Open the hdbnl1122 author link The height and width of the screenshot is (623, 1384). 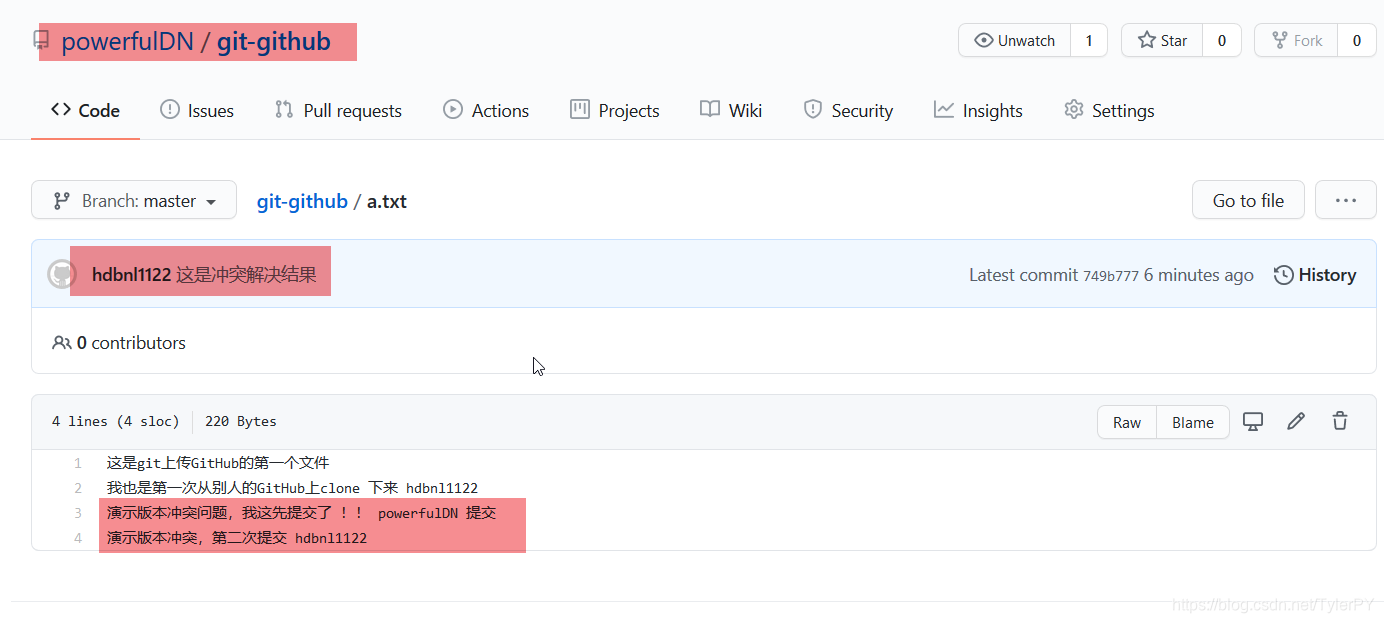(x=131, y=275)
